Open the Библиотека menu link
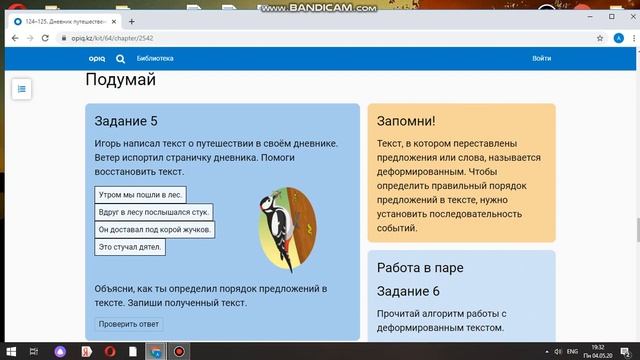Screen dimensions: 640x360 click(x=155, y=58)
